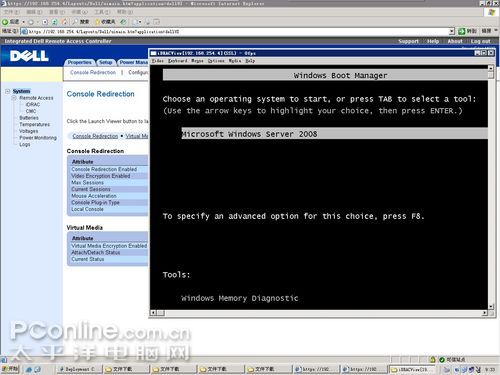
Task: Collapse the System tree node
Action: [8, 91]
